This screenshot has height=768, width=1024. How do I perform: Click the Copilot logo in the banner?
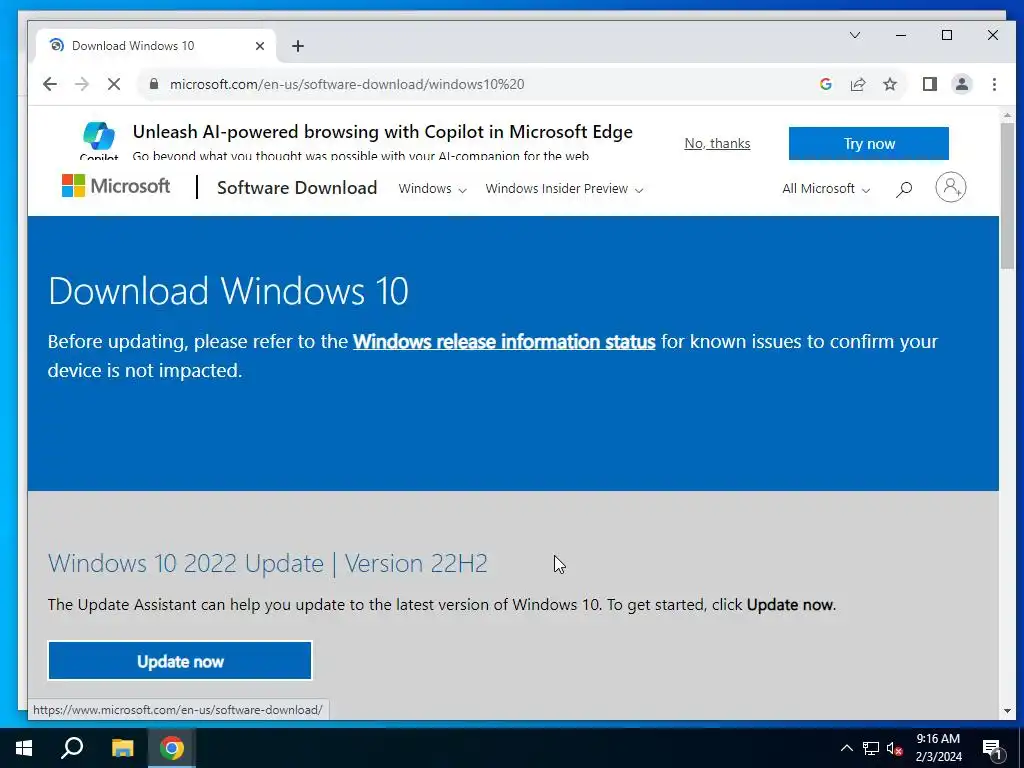99,138
